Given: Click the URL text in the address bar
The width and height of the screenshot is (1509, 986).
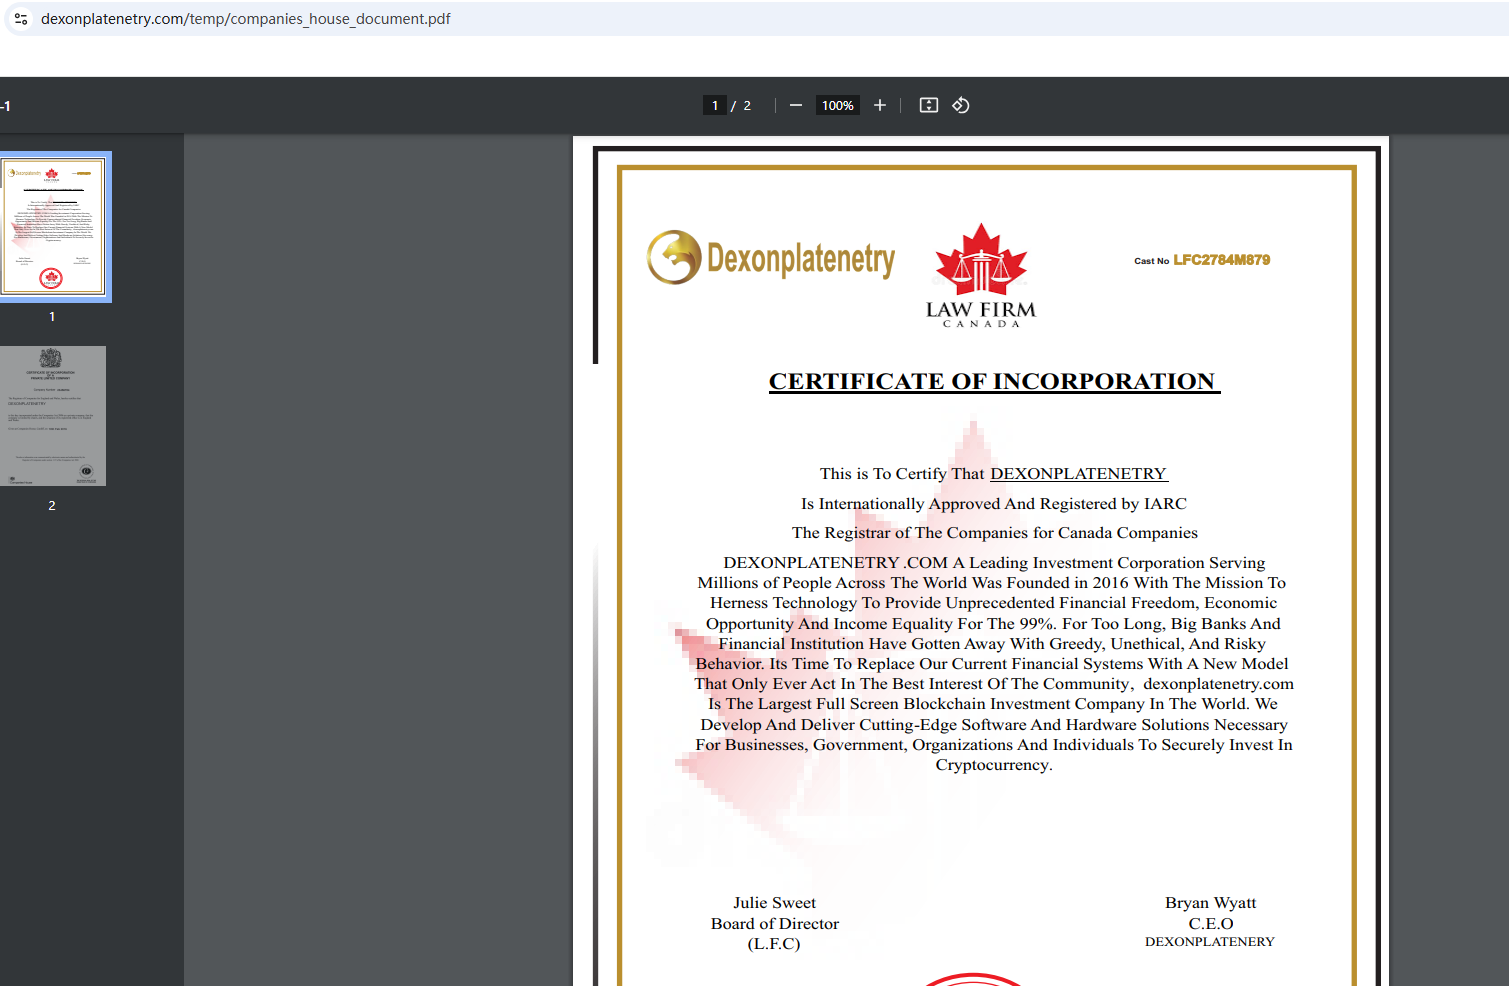Looking at the screenshot, I should pyautogui.click(x=245, y=19).
